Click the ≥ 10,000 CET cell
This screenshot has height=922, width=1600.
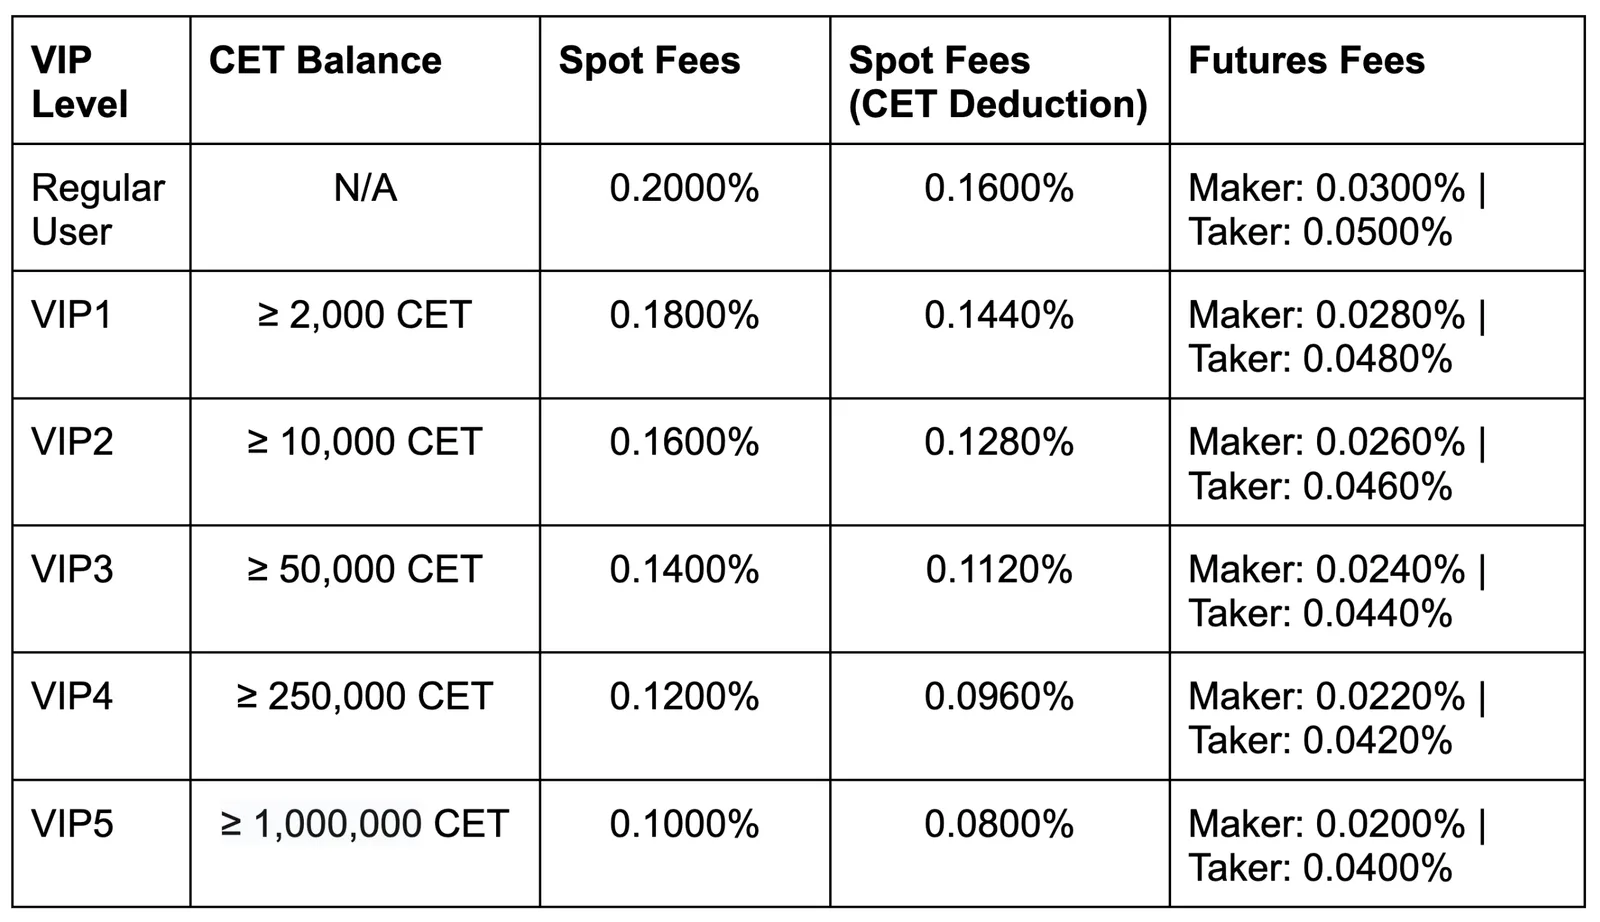pyautogui.click(x=365, y=461)
